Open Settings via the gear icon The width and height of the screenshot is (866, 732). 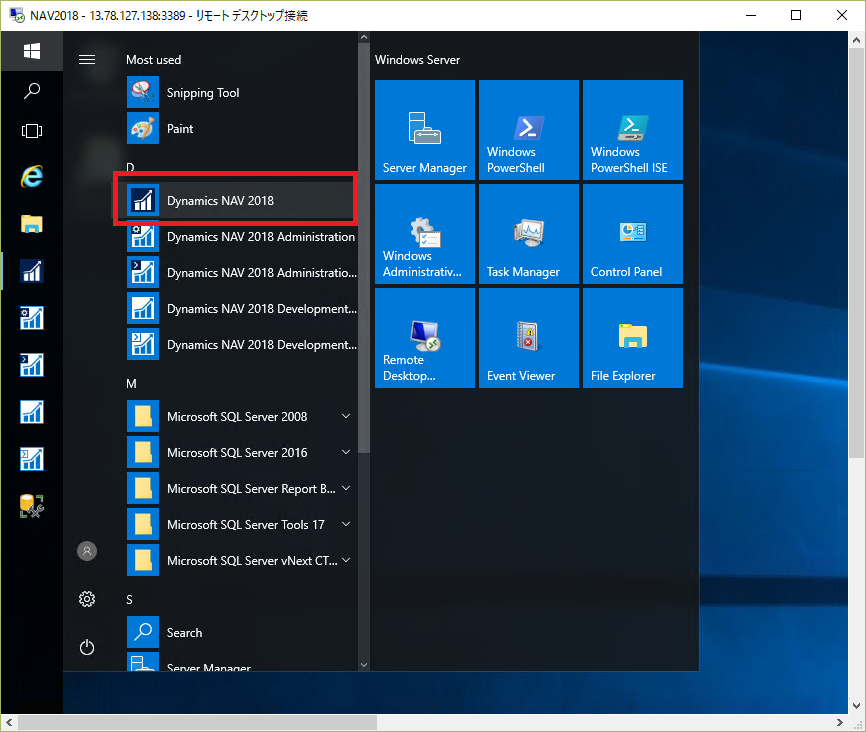(x=87, y=599)
